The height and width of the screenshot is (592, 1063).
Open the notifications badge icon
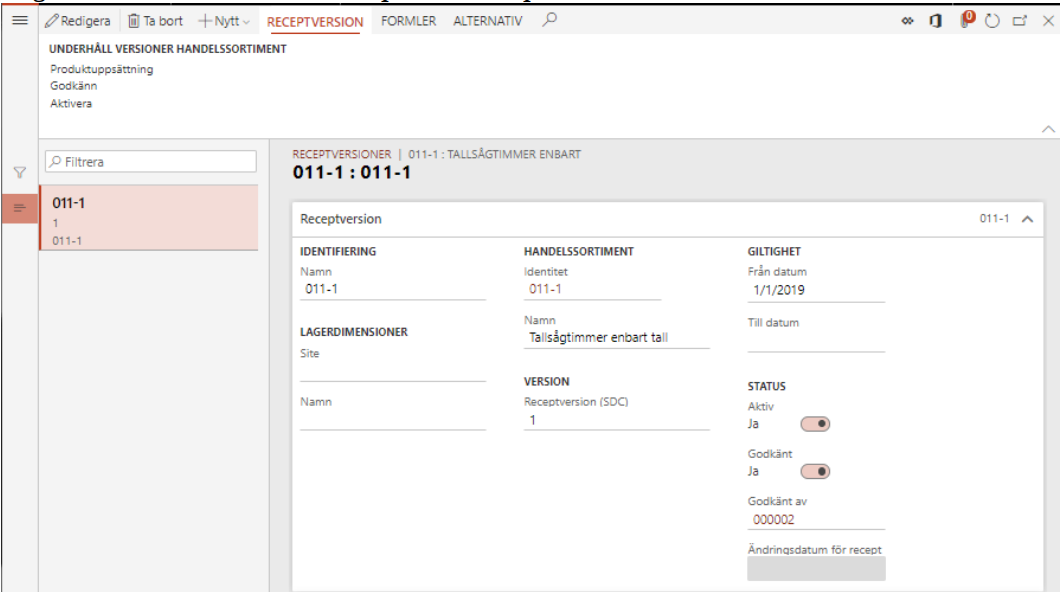click(x=967, y=20)
